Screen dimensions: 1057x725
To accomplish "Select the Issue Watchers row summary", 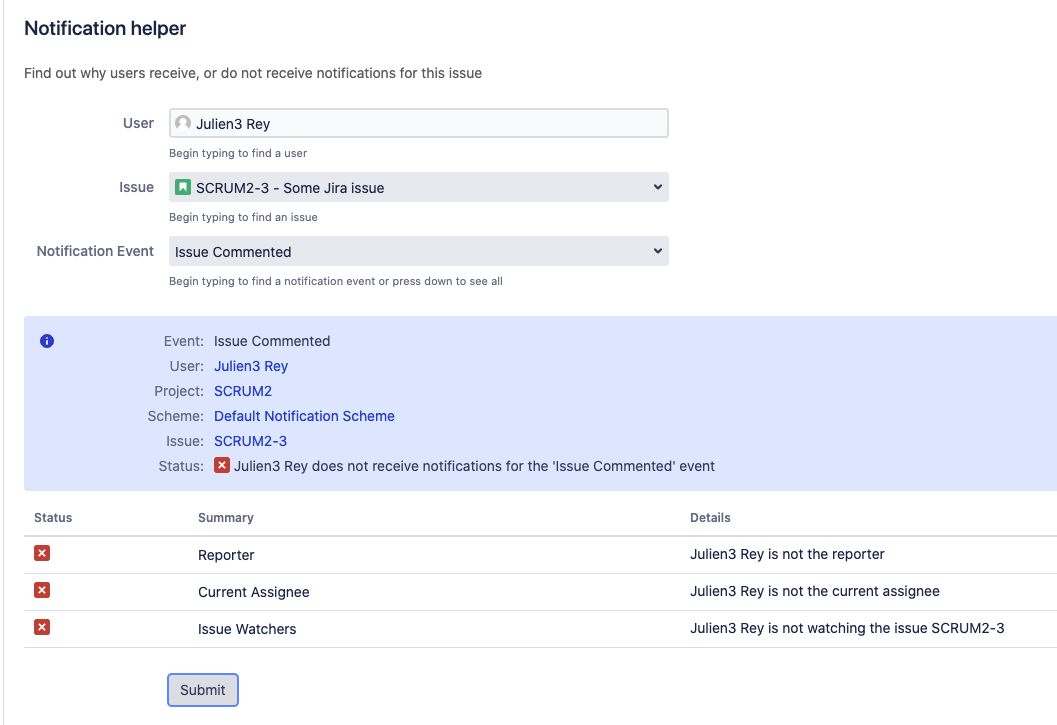I will (247, 629).
